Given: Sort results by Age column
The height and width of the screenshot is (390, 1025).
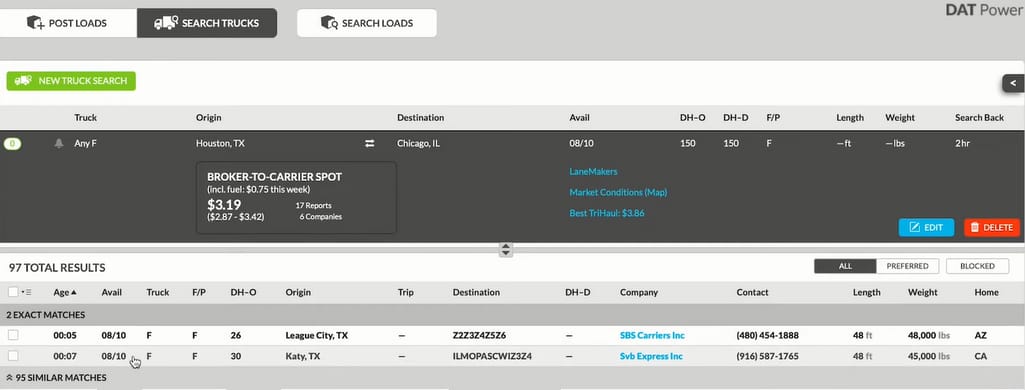Looking at the screenshot, I should point(65,292).
